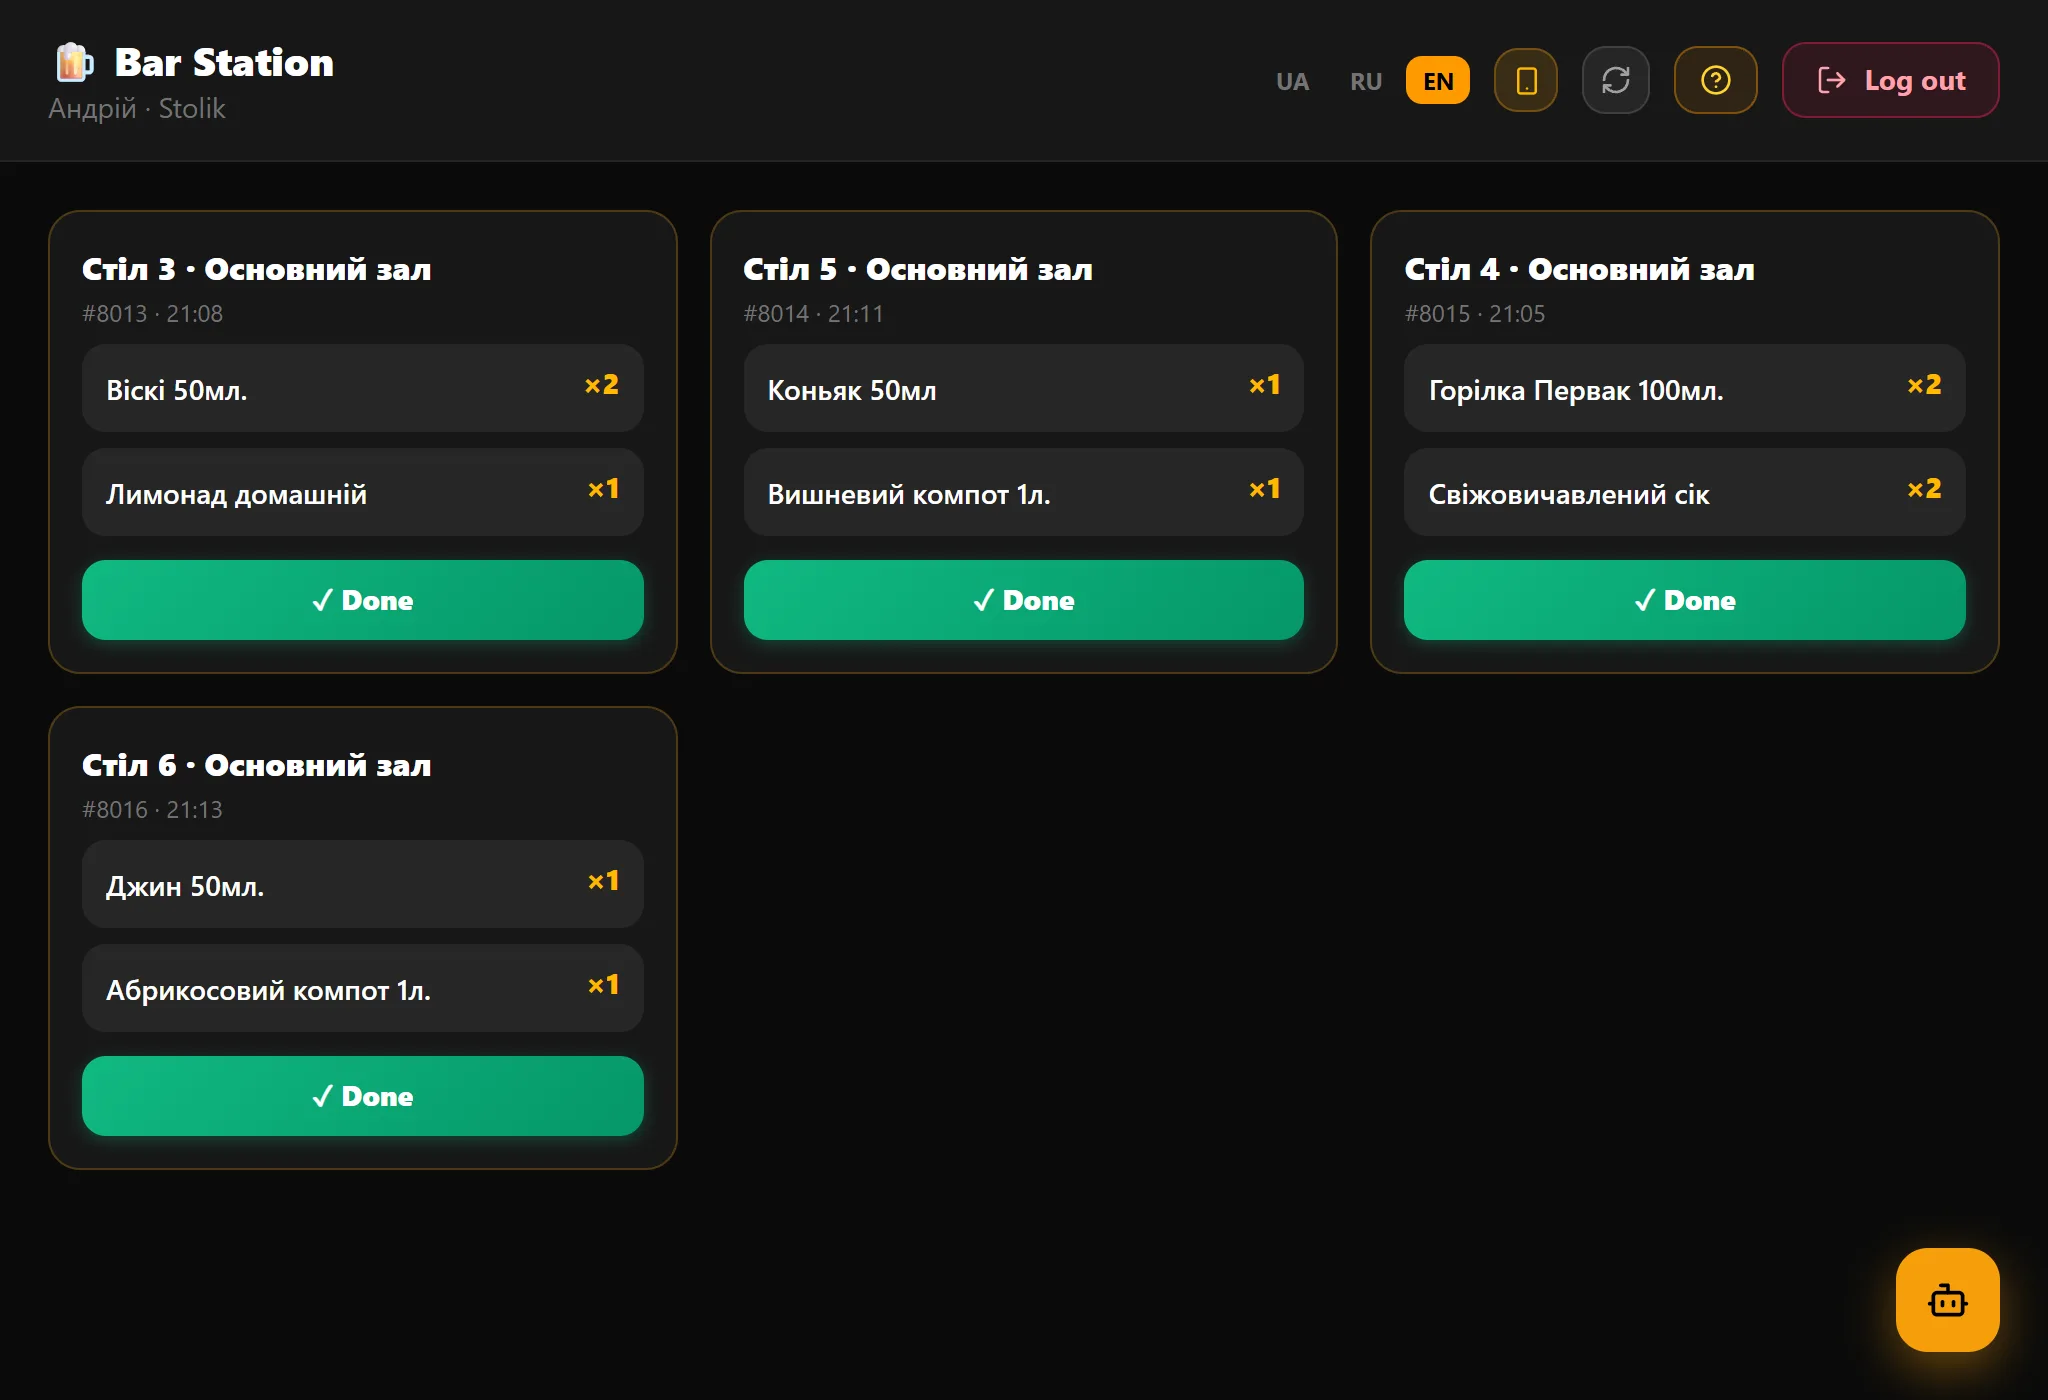This screenshot has height=1400, width=2048.
Task: Click order number #8014 · 21:11
Action: pos(814,314)
